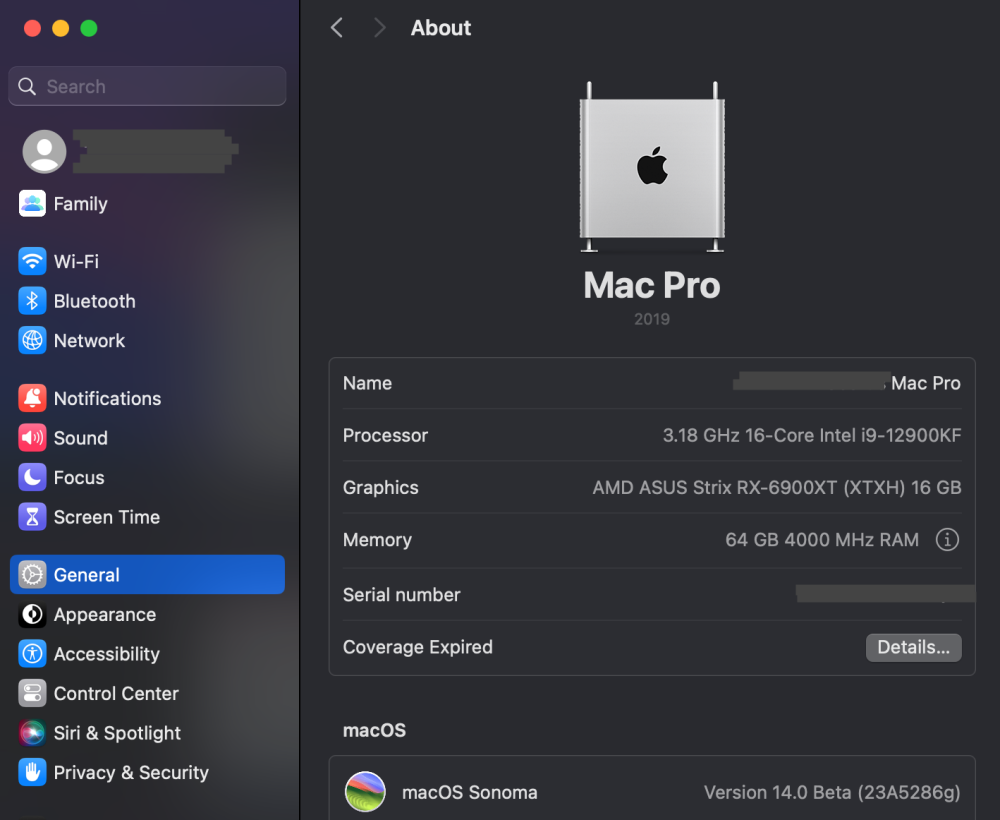The image size is (1000, 820).
Task: Minimize window with yellow button
Action: pos(61,28)
